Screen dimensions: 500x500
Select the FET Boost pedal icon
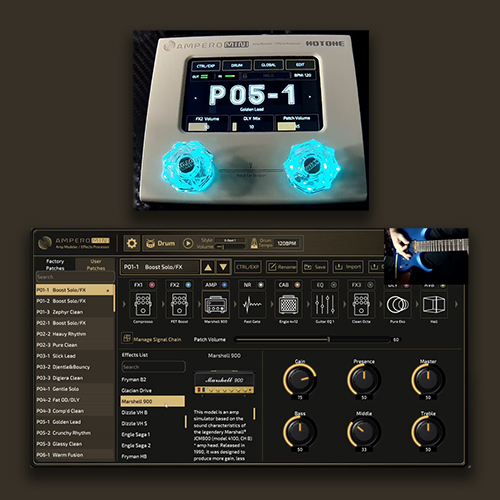pyautogui.click(x=179, y=304)
